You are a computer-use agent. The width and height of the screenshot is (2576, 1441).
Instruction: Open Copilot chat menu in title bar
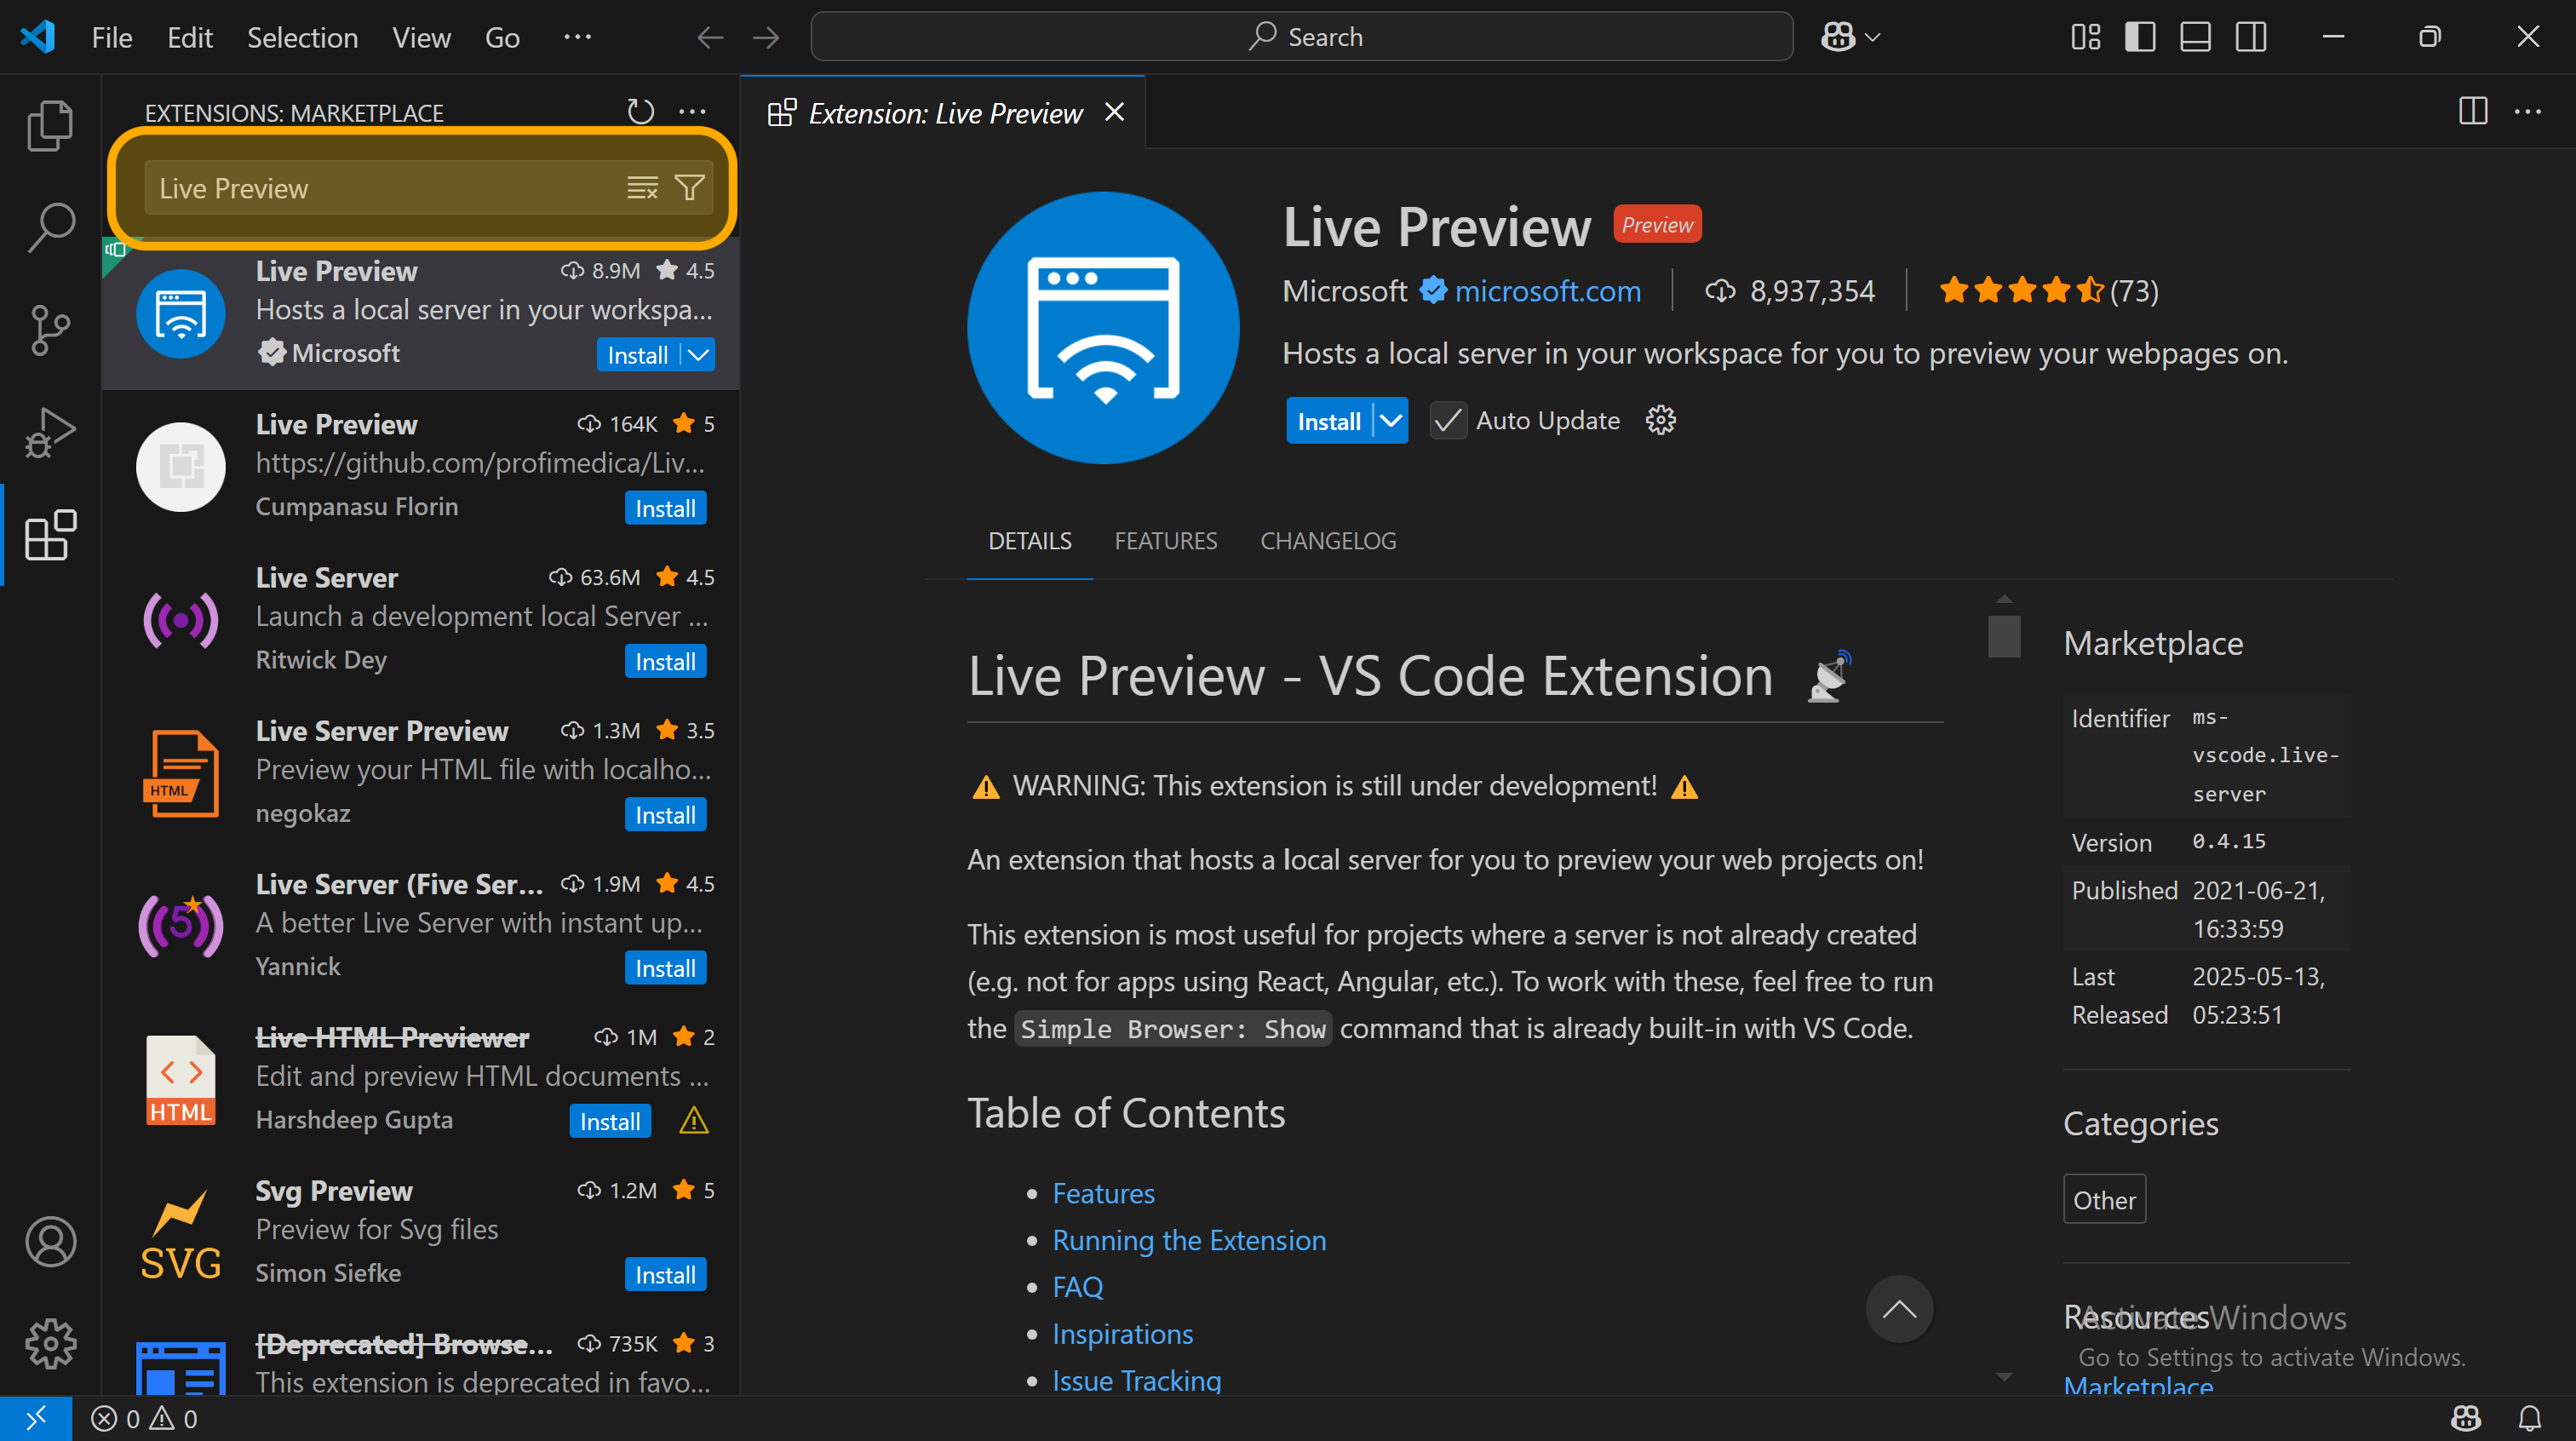1849,37
